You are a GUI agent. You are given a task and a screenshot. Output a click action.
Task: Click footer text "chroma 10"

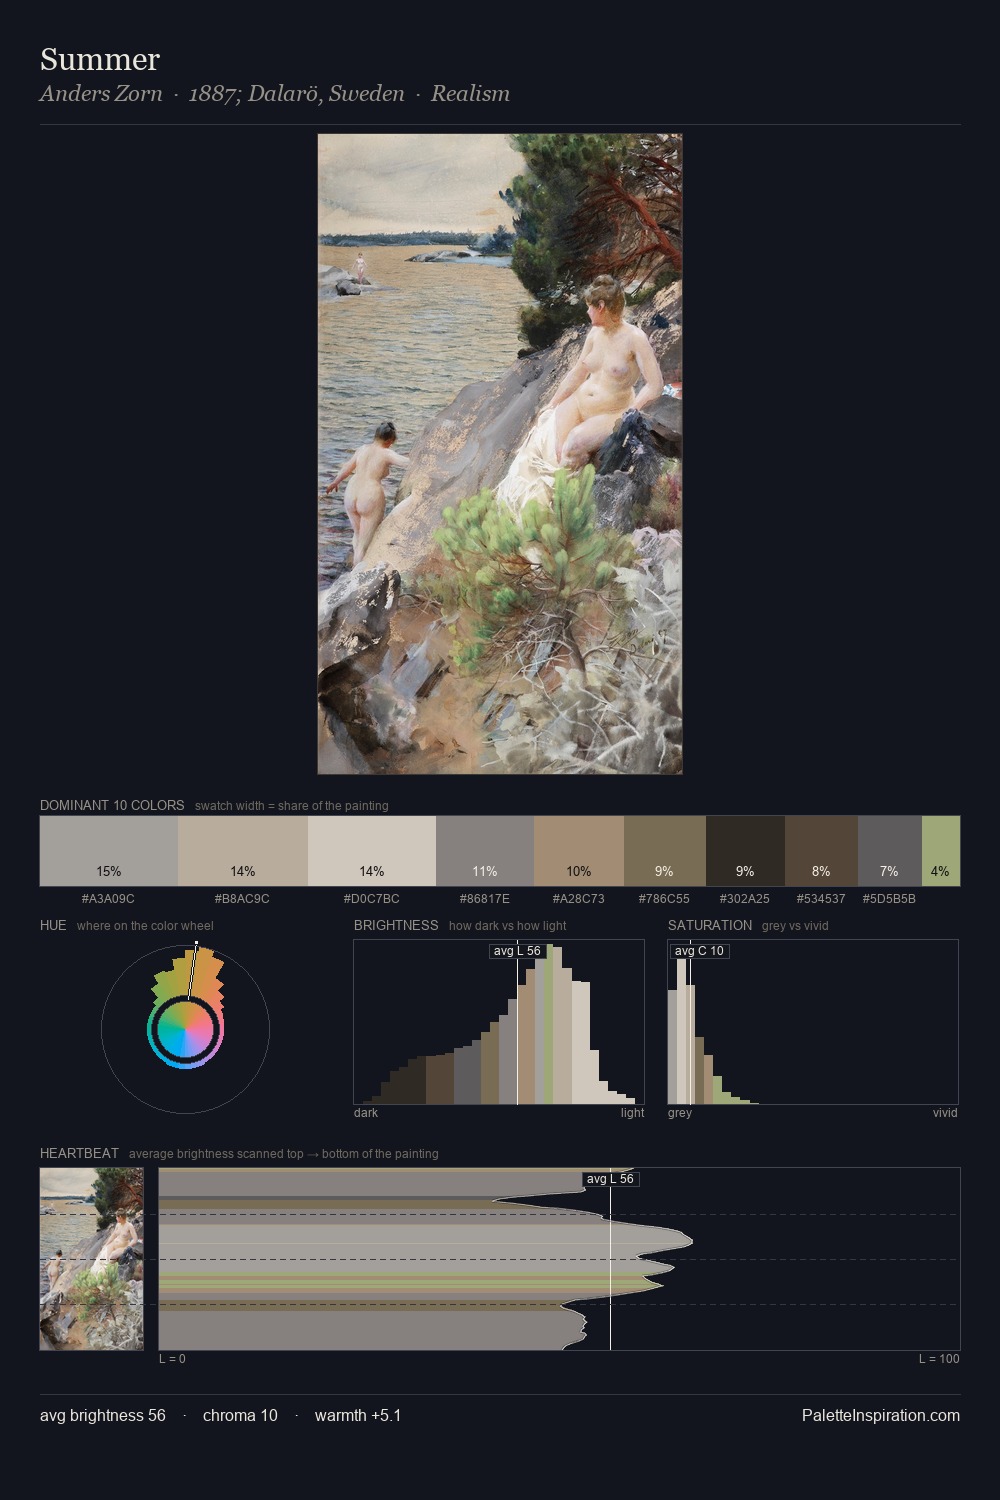point(240,1416)
